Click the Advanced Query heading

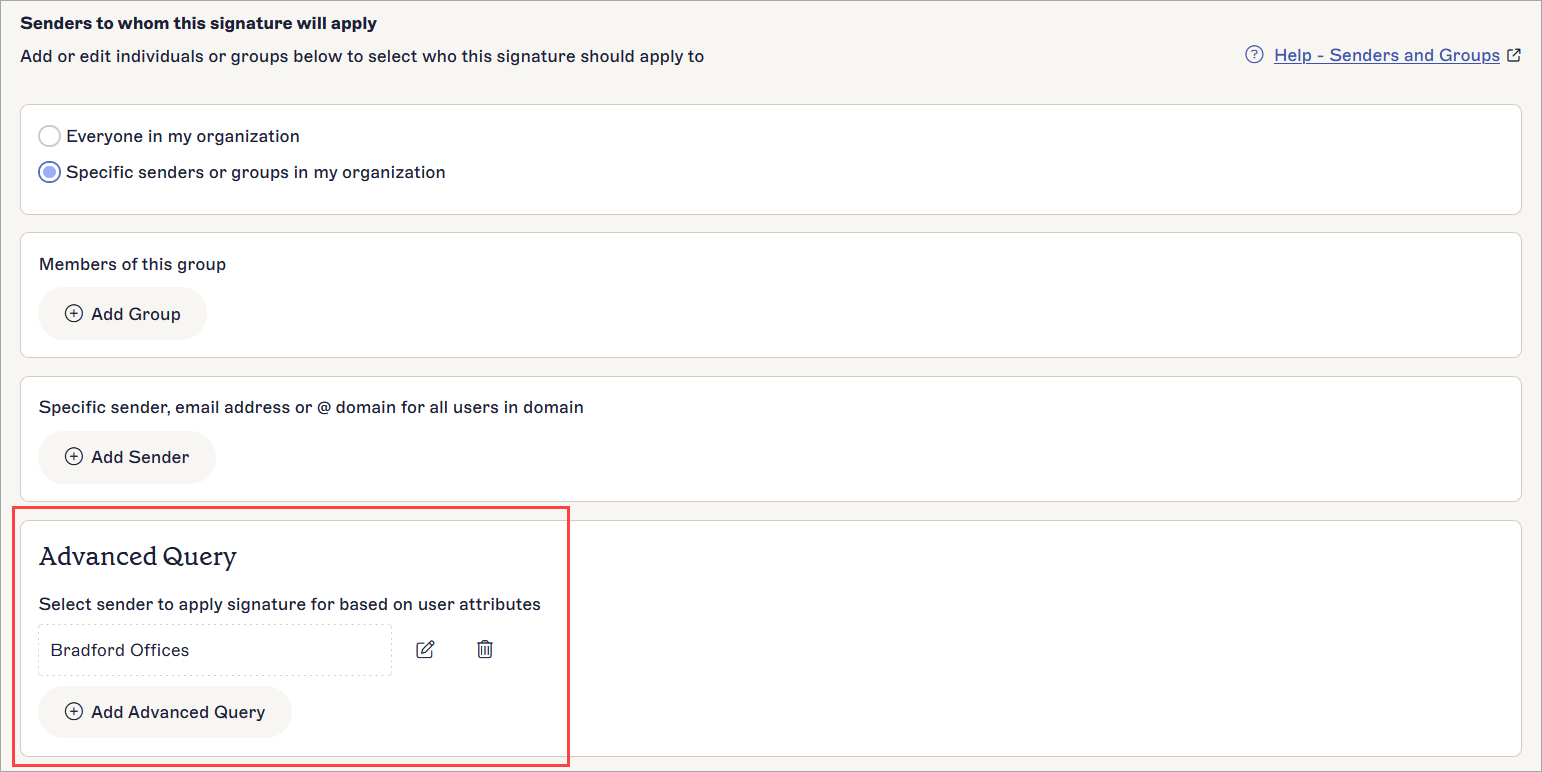[138, 557]
